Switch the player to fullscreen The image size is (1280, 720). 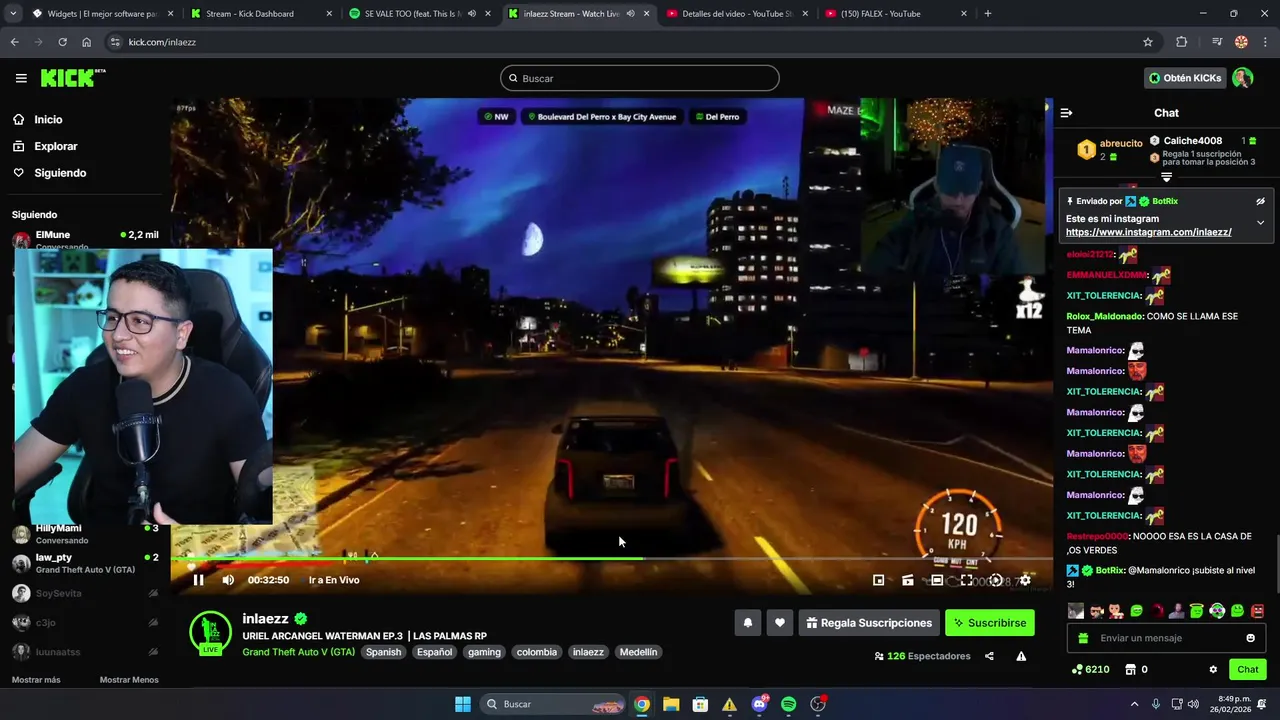pos(966,580)
